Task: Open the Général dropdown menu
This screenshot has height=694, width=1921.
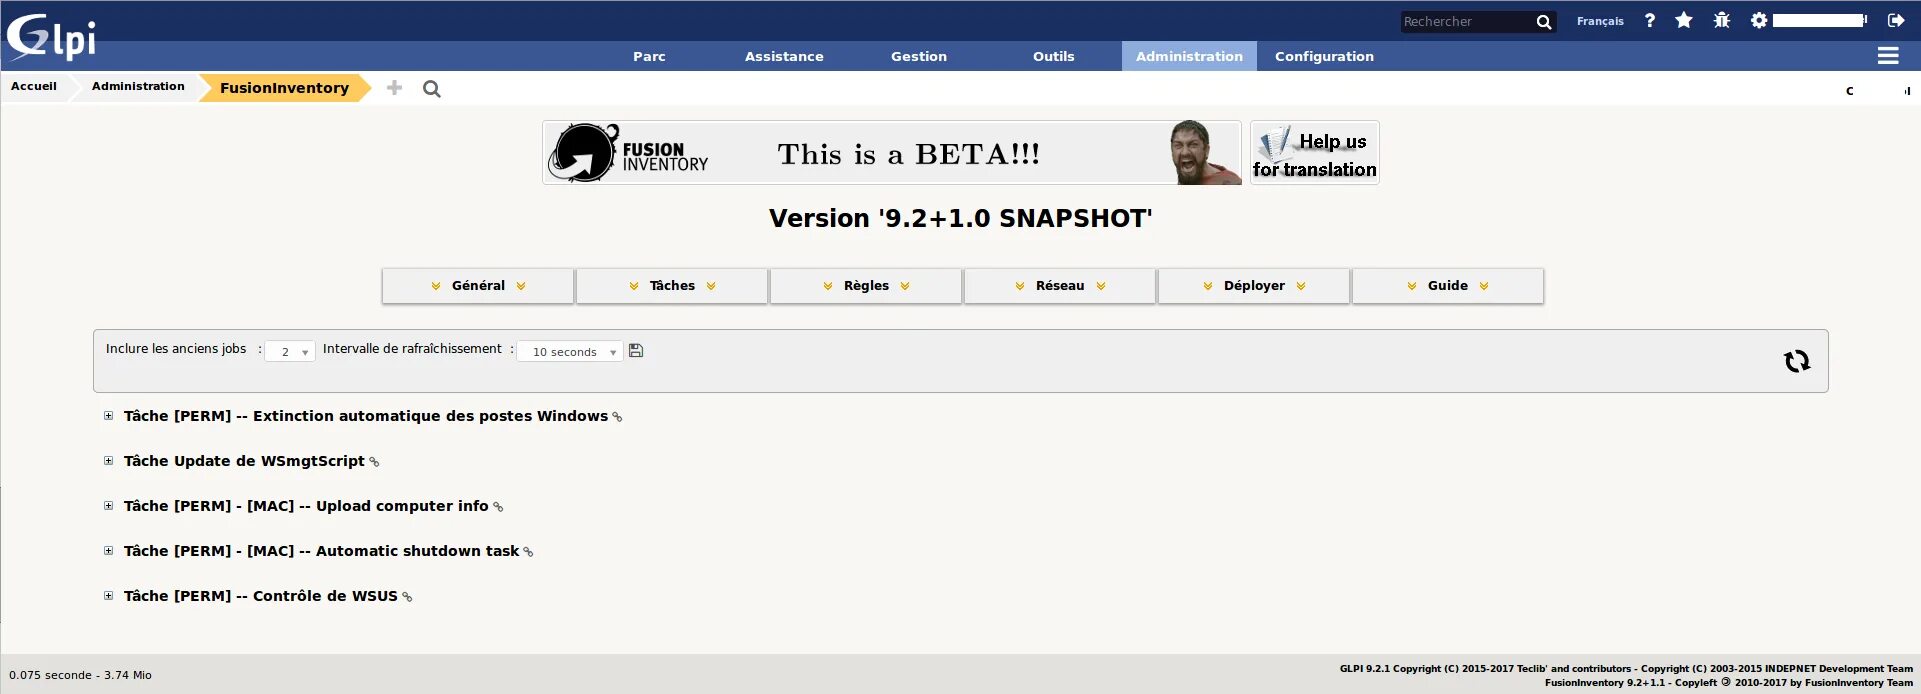Action: [x=478, y=286]
